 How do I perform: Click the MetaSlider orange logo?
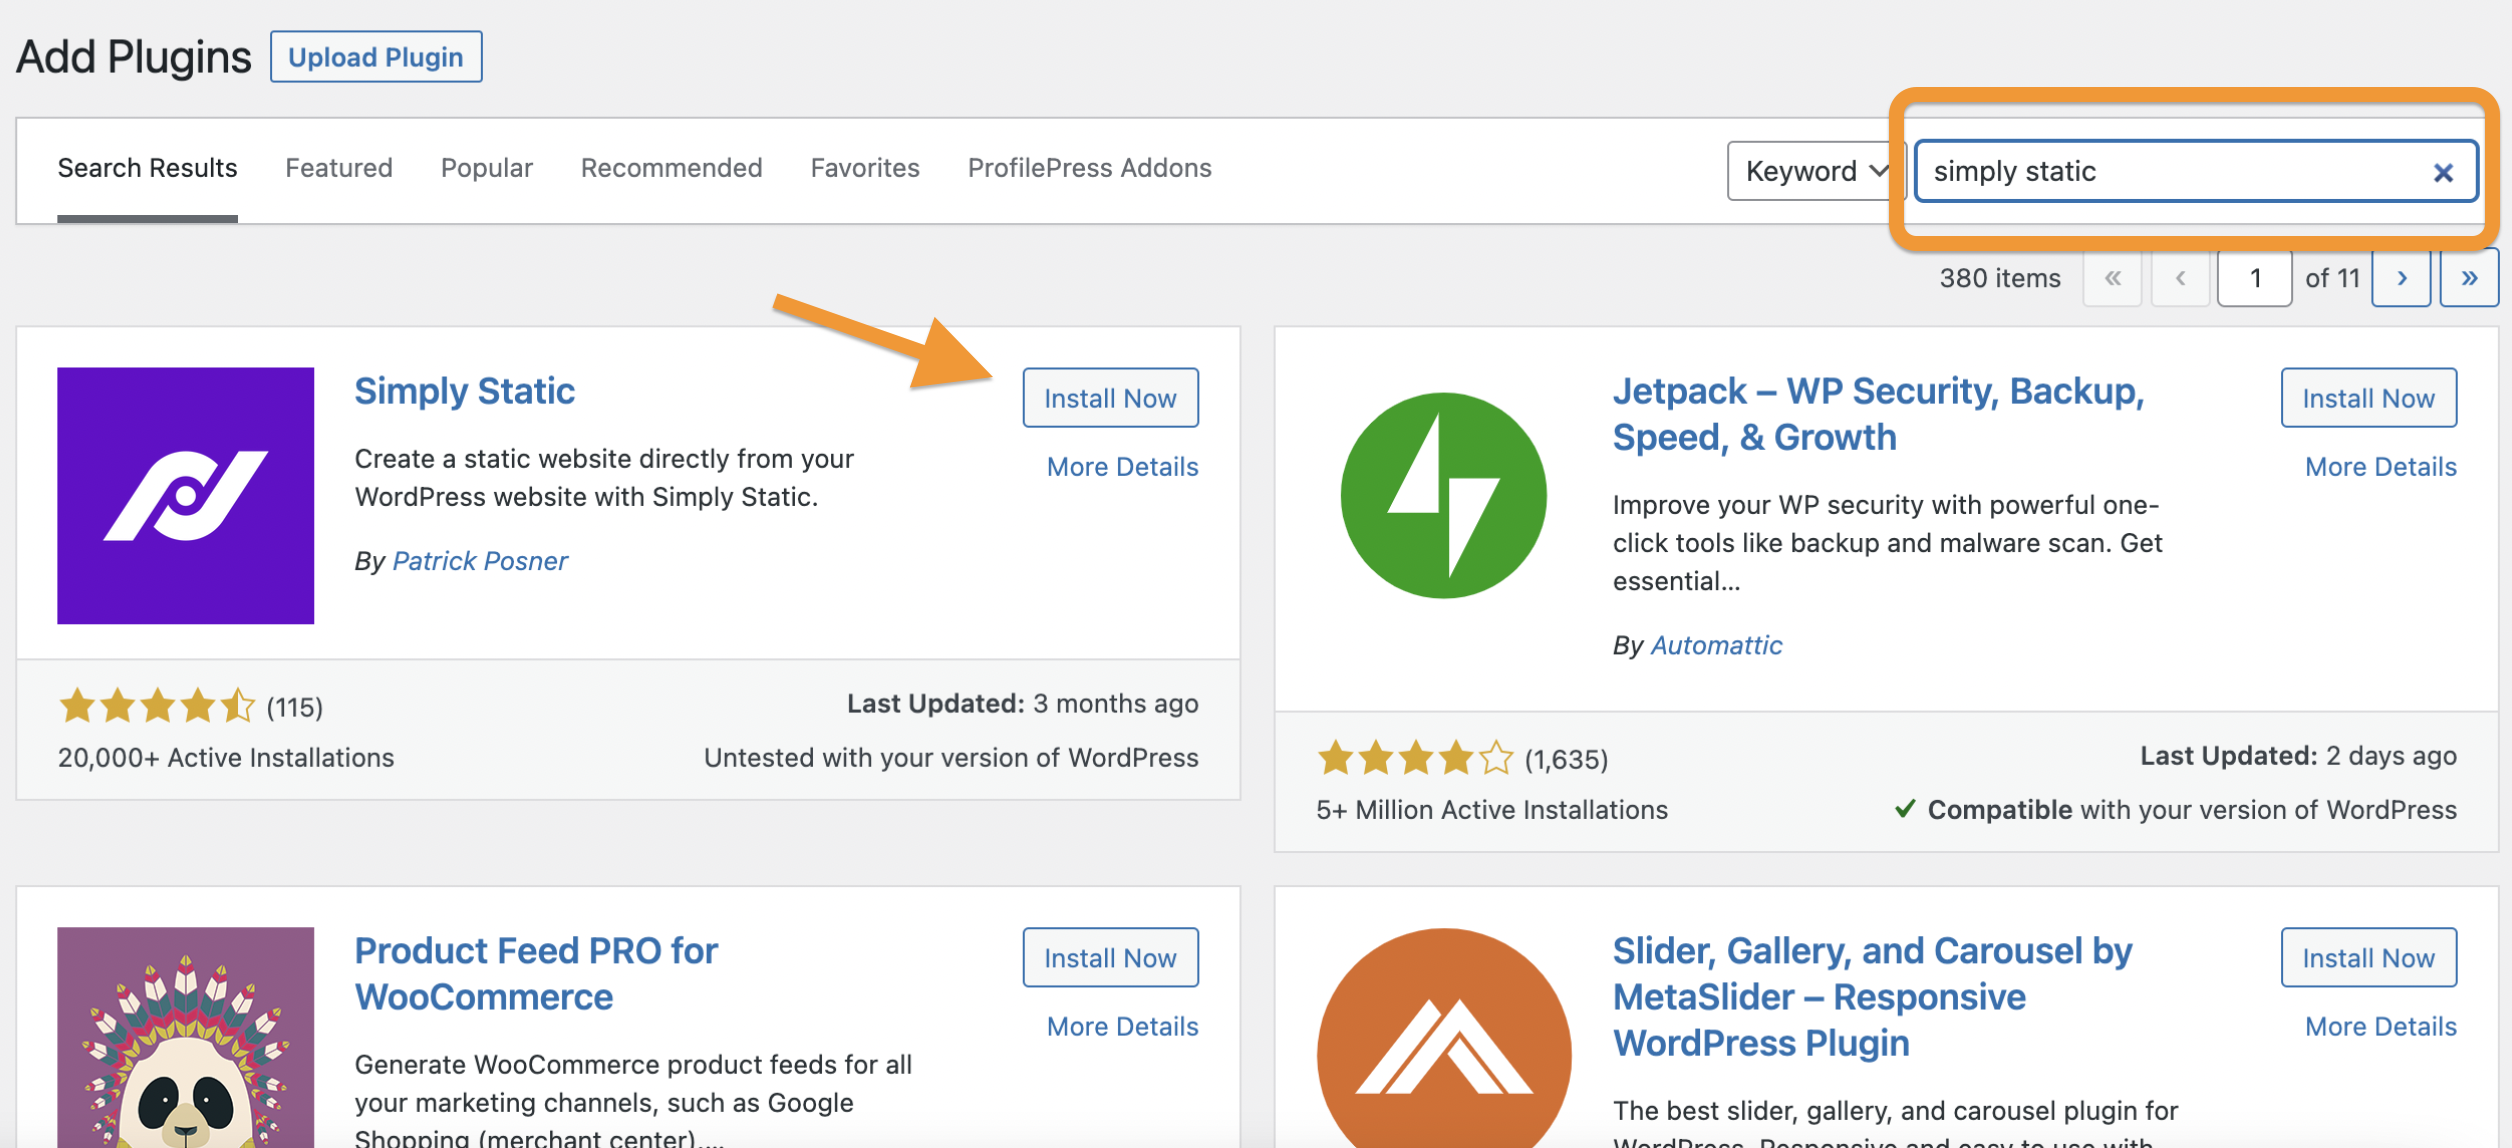pyautogui.click(x=1443, y=1038)
